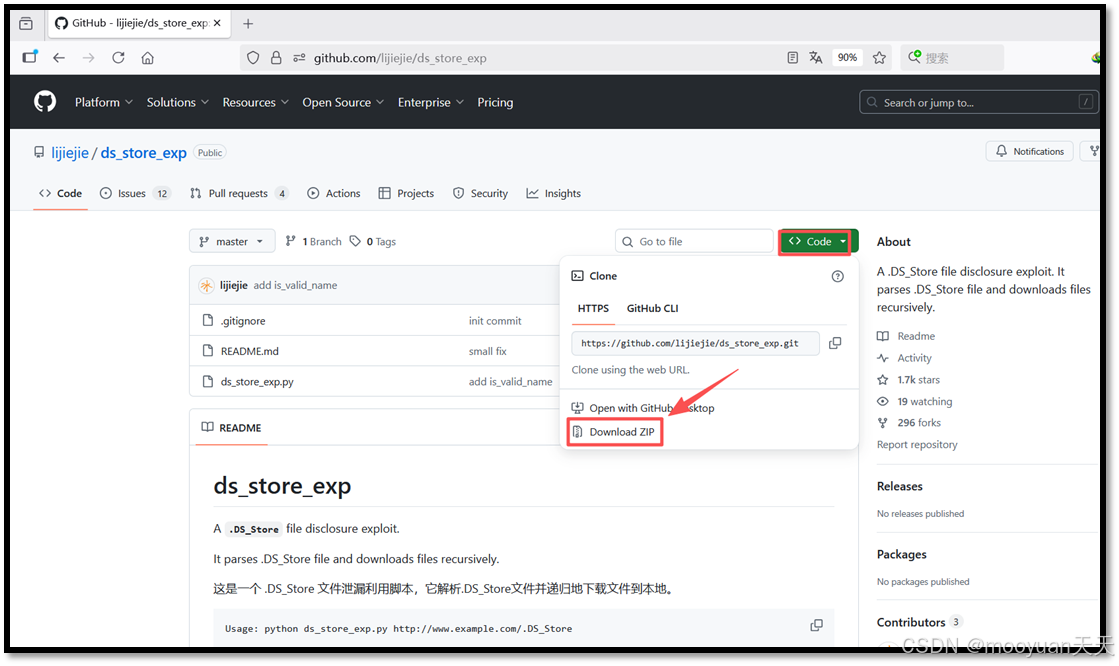Open the Notifications bell

point(1029,151)
